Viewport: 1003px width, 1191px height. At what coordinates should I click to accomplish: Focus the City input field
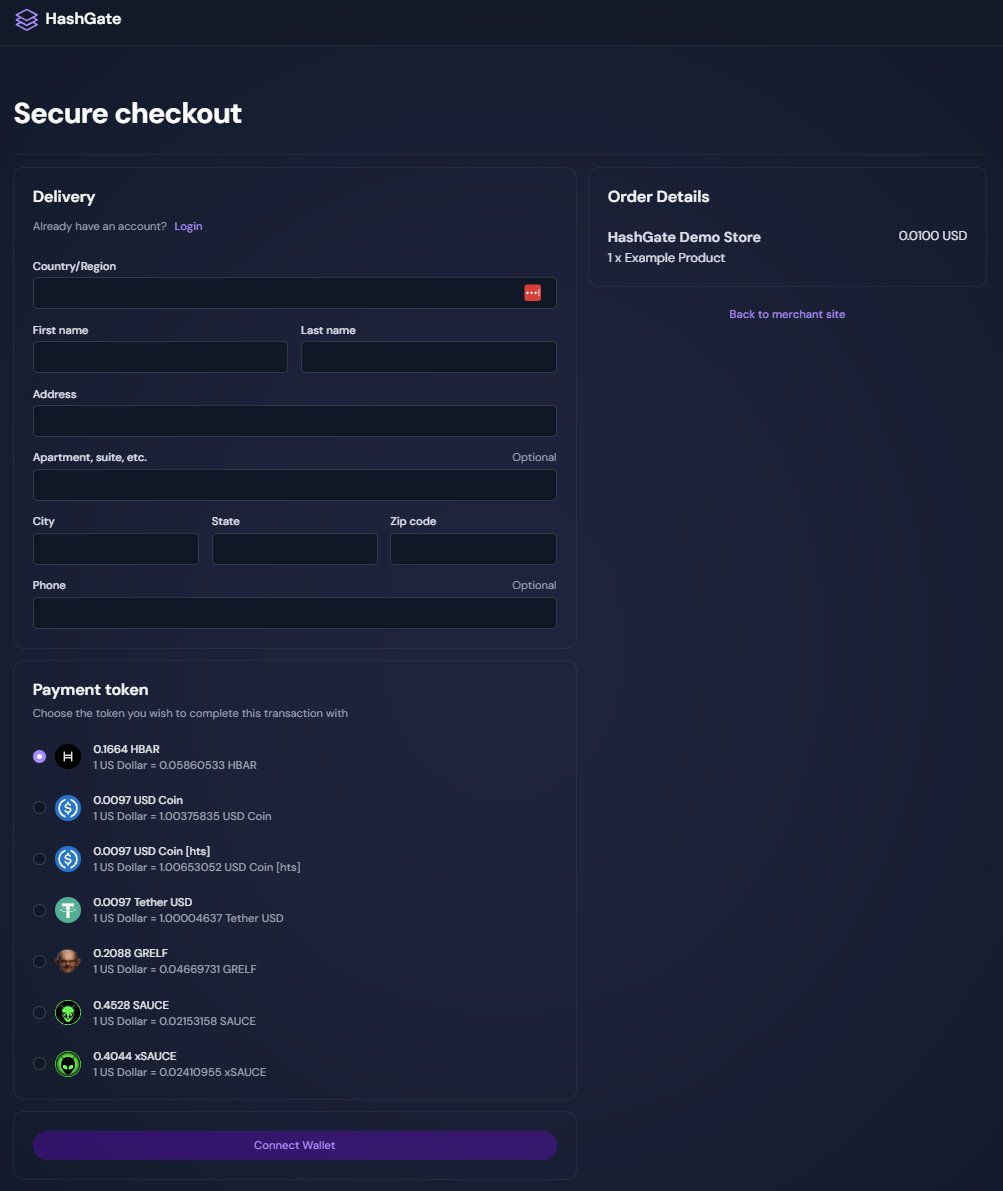pyautogui.click(x=115, y=548)
